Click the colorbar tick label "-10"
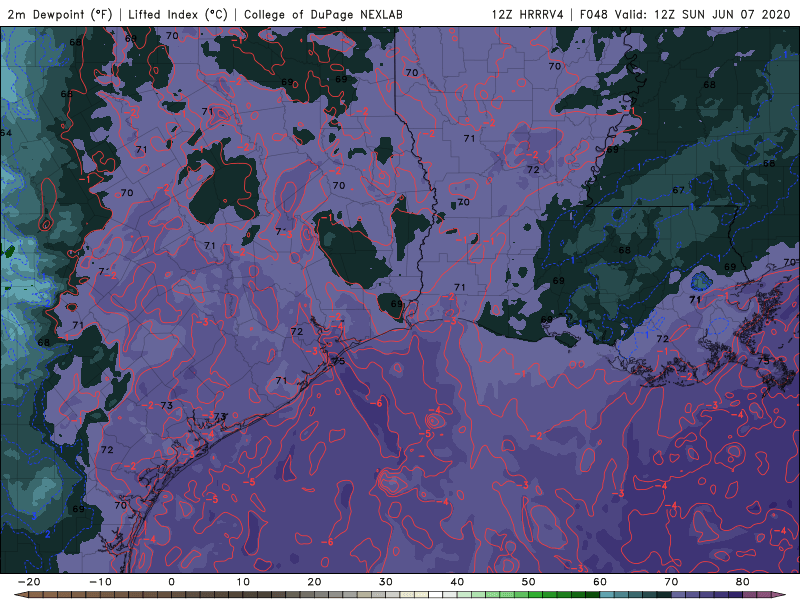The width and height of the screenshot is (800, 600). (100, 582)
